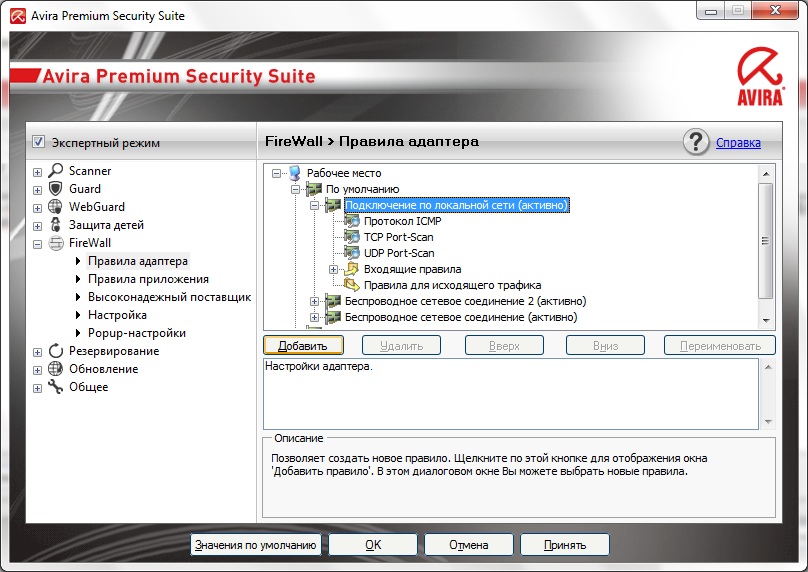The width and height of the screenshot is (808, 572).
Task: Collapse the По умолчанию node
Action: [295, 190]
